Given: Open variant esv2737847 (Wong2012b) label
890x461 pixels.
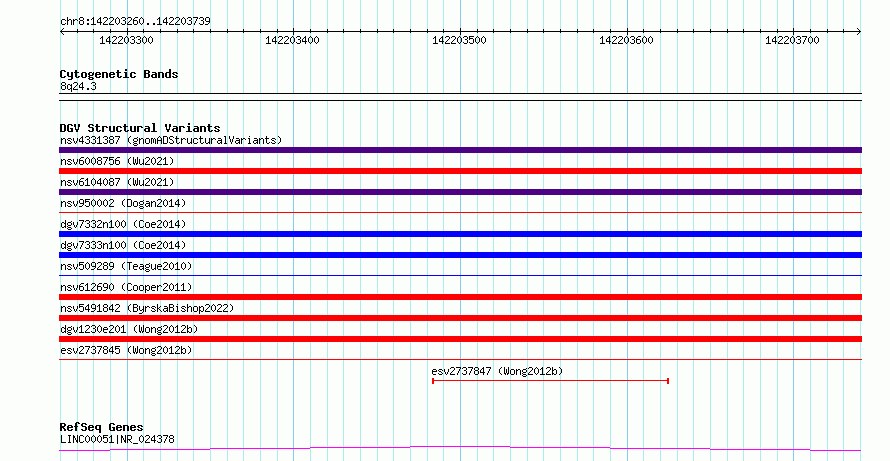Looking at the screenshot, I should pos(497,371).
